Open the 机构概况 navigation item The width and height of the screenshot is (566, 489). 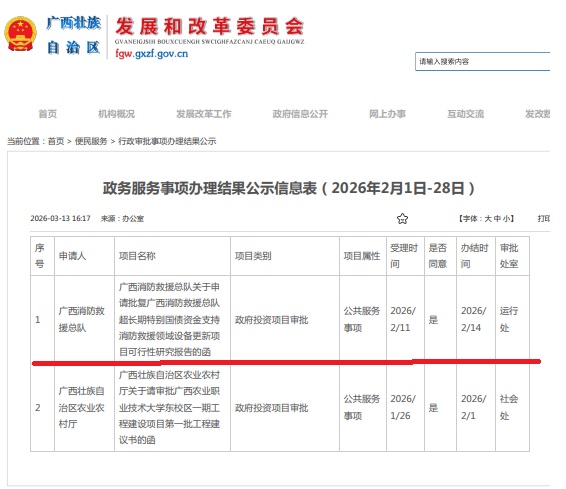coord(116,114)
